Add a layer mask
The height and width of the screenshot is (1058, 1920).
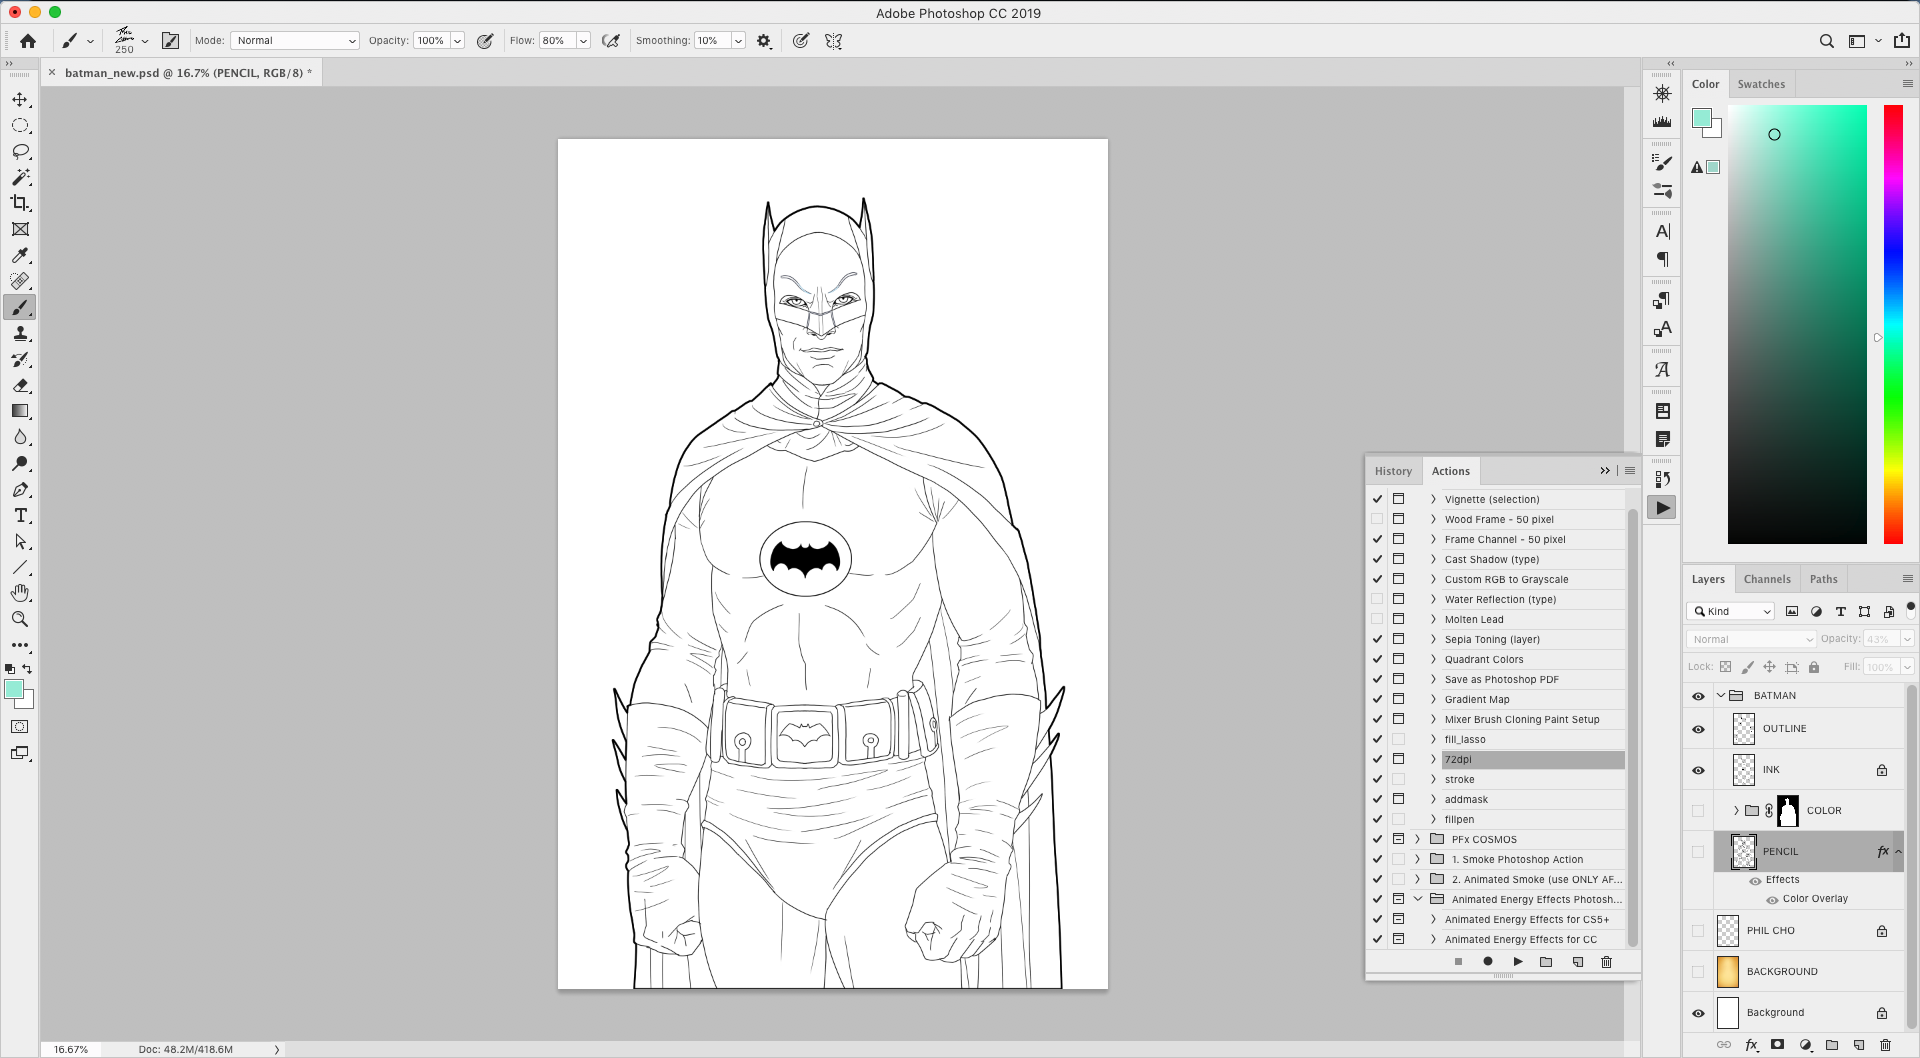pos(1778,1045)
